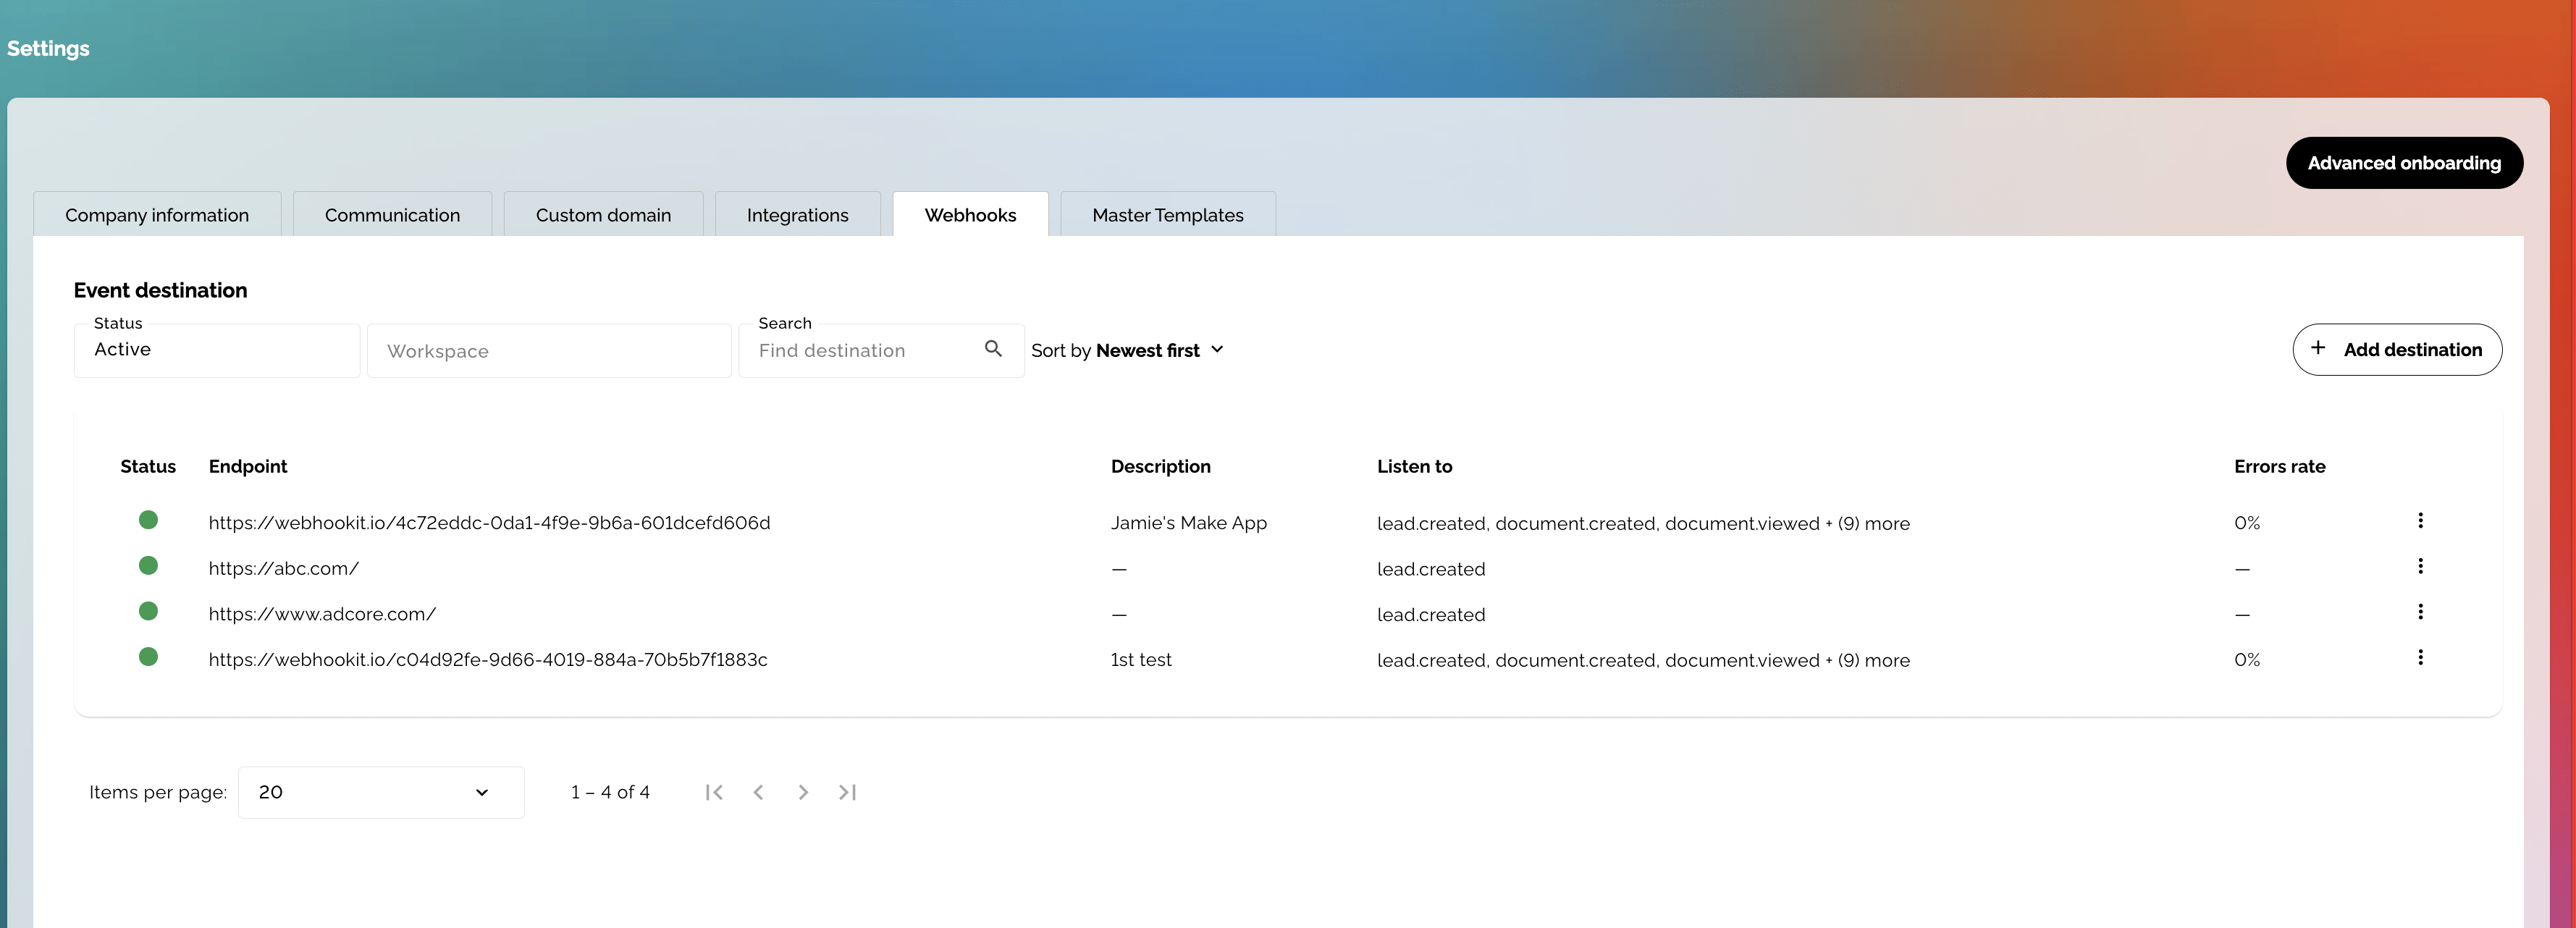Screen dimensions: 2576x928
Task: Click the https://abc.com/ endpoint row
Action: pyautogui.click(x=284, y=569)
